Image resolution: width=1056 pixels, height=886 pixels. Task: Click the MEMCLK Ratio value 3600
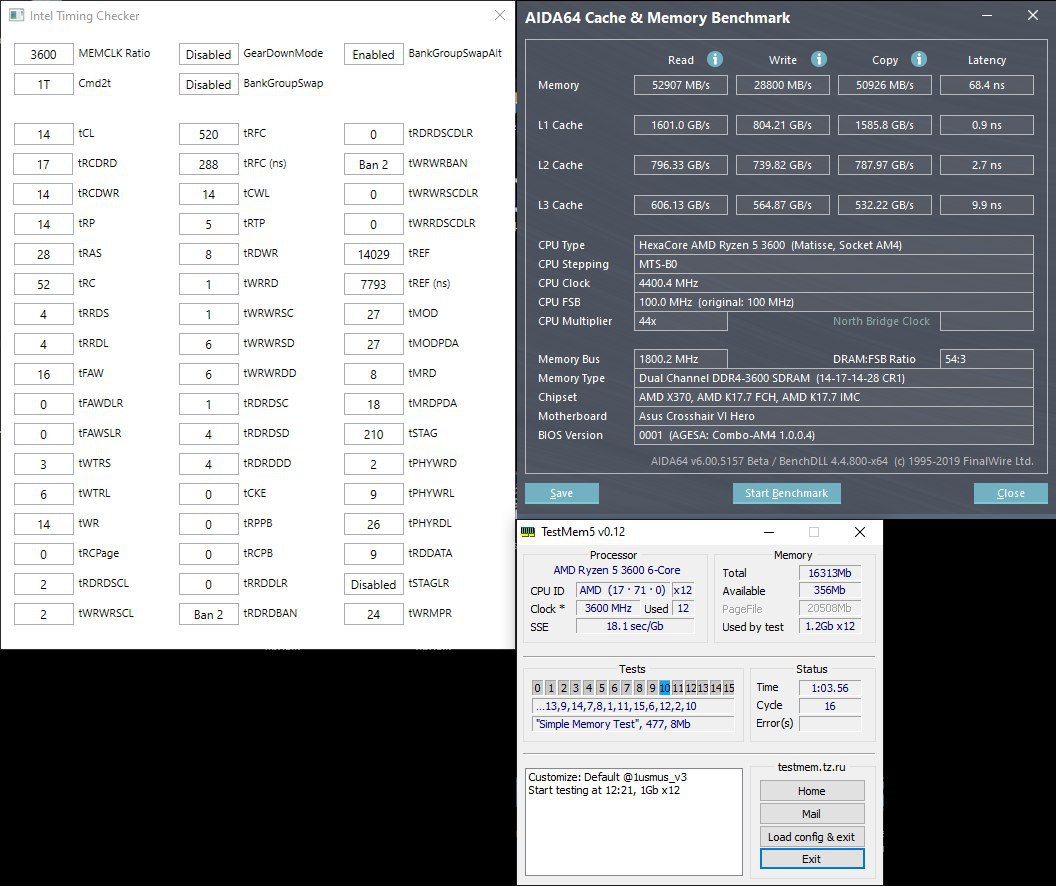[44, 54]
